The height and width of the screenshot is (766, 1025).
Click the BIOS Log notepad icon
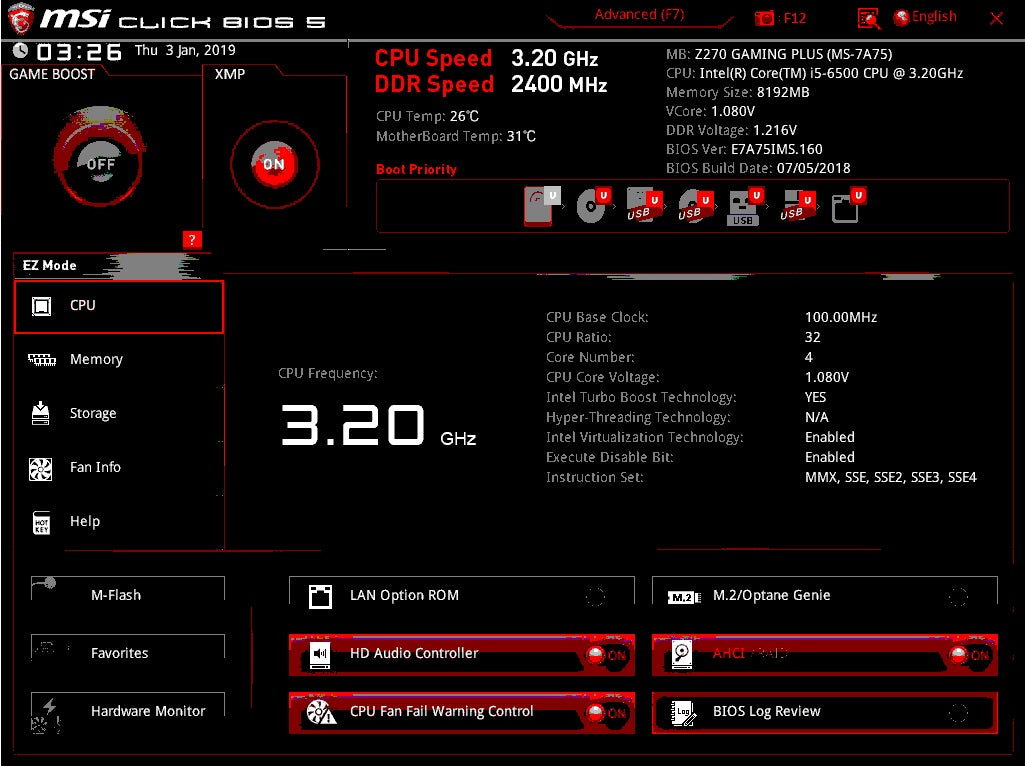683,712
